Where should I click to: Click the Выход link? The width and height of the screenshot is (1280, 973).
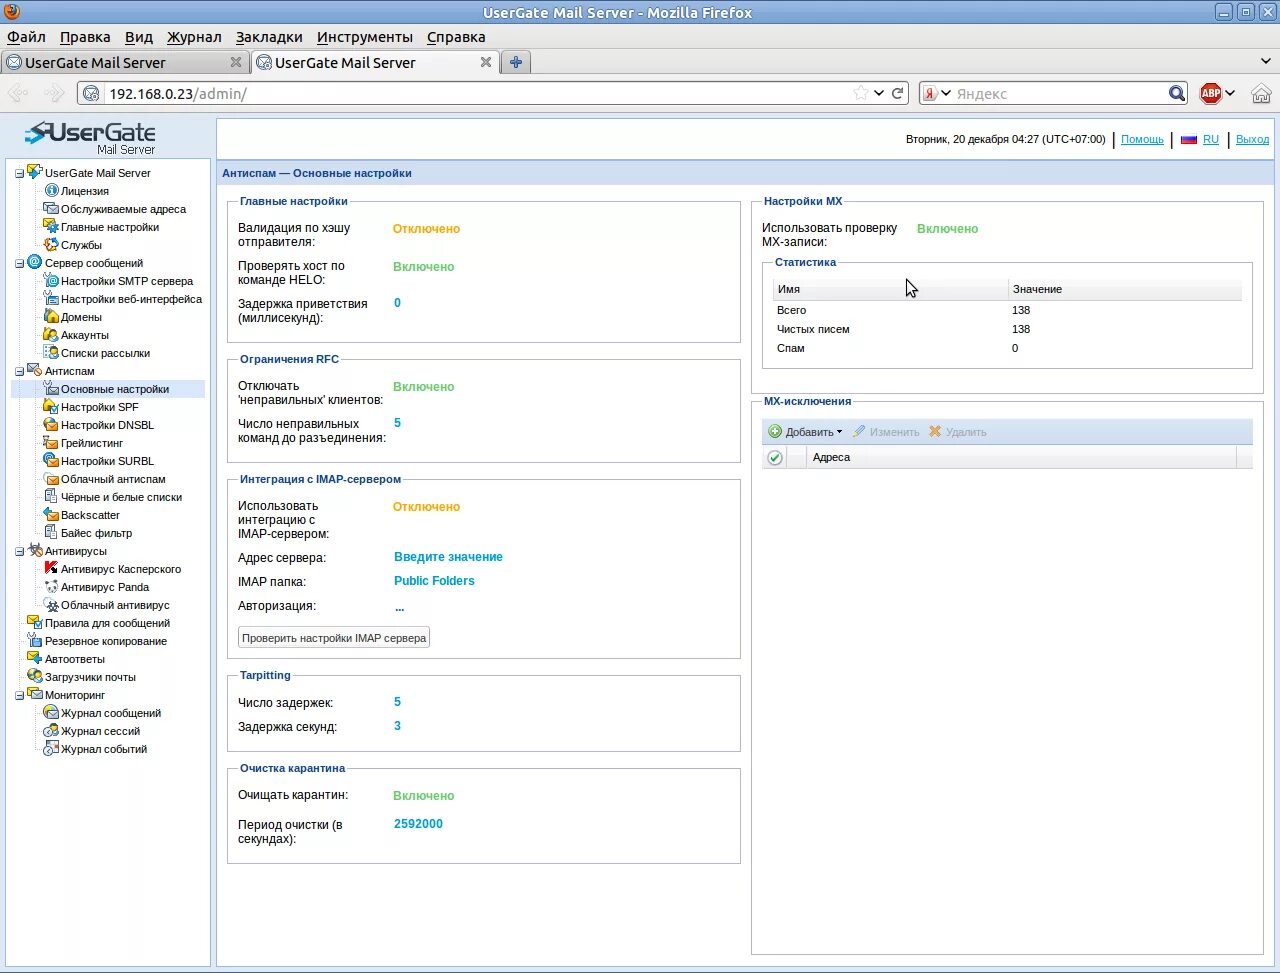coord(1252,140)
